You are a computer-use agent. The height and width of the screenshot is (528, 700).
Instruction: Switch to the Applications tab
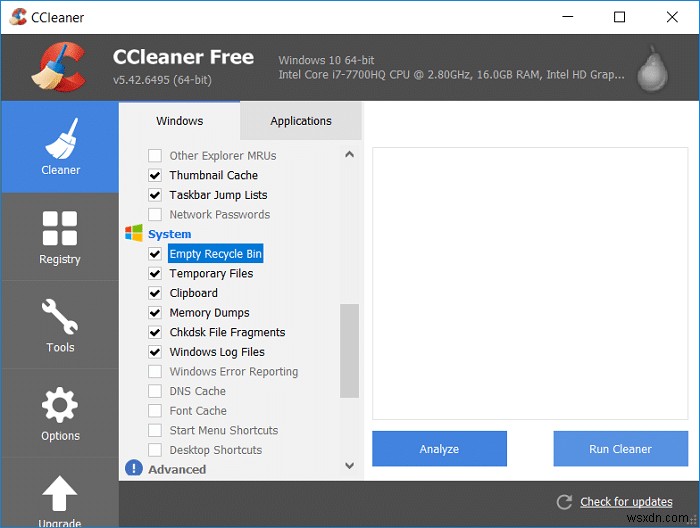(301, 121)
